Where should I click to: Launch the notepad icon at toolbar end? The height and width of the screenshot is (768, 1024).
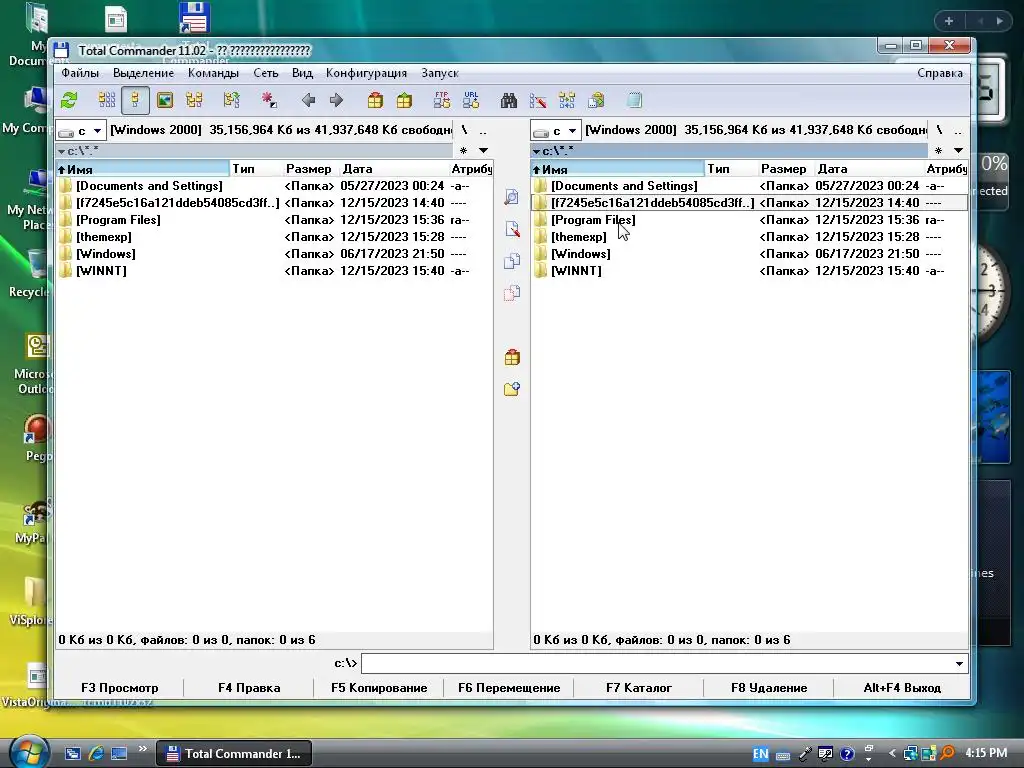pos(634,100)
